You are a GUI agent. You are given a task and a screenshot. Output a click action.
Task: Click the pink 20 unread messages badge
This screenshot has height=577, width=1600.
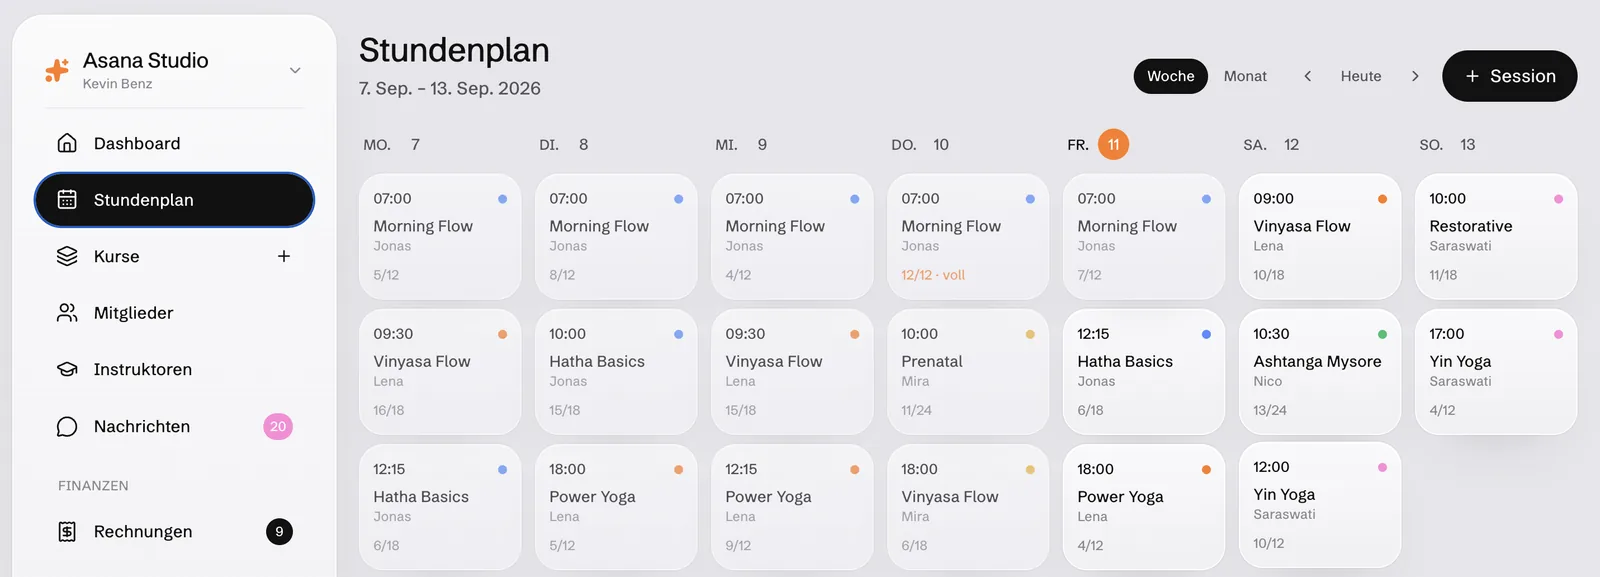(x=278, y=426)
